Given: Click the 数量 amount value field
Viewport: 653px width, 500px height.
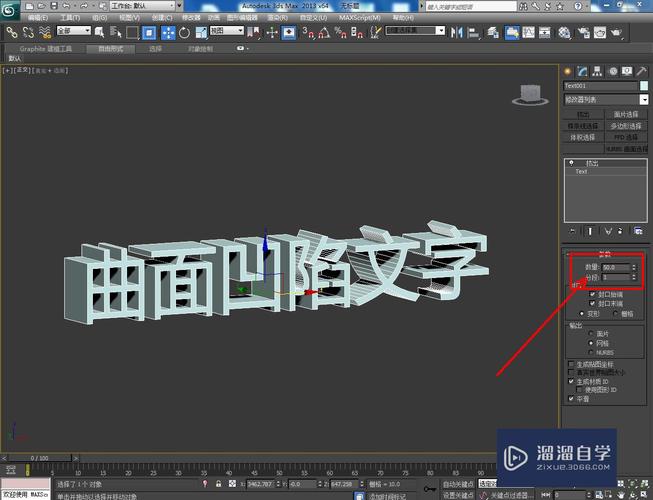Looking at the screenshot, I should pyautogui.click(x=616, y=267).
